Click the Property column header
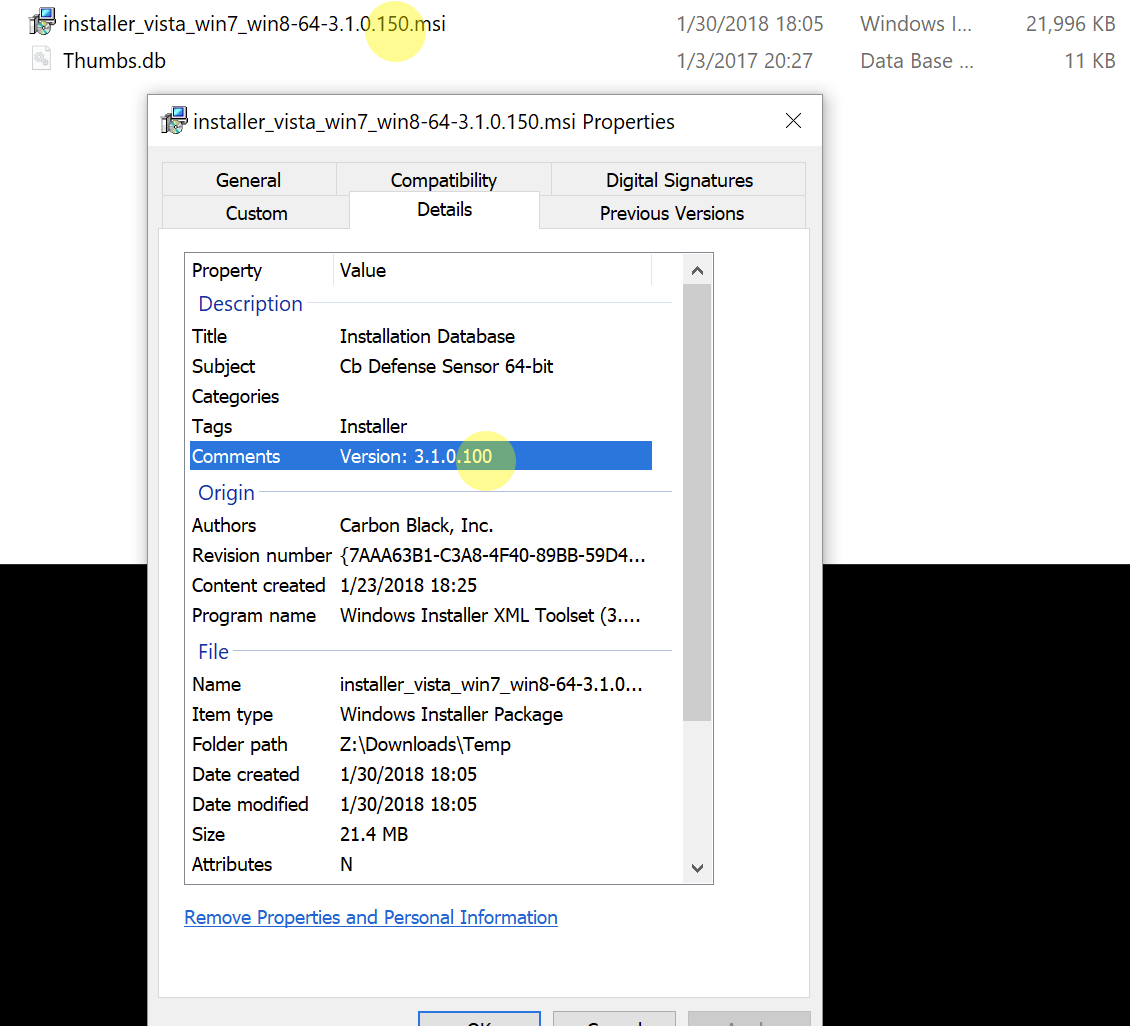The width and height of the screenshot is (1130, 1026). pyautogui.click(x=226, y=270)
